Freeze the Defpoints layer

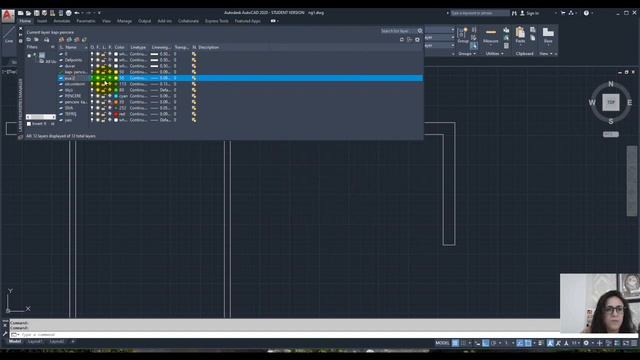98,60
